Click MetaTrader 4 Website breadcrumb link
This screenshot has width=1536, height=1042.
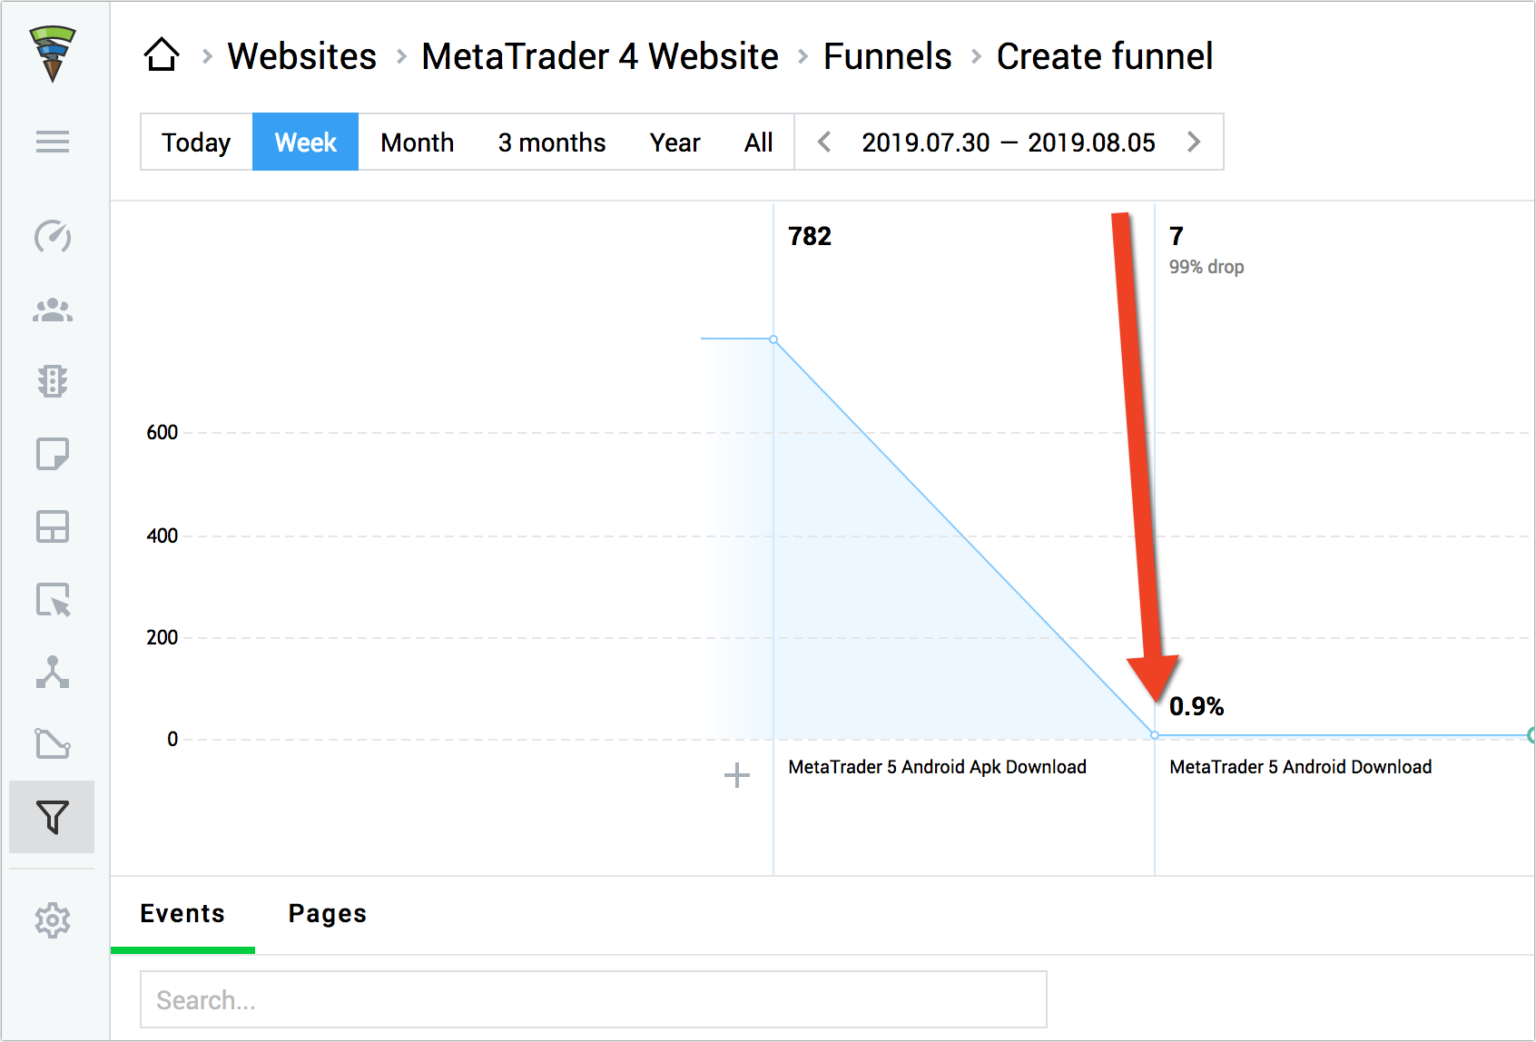coord(600,56)
